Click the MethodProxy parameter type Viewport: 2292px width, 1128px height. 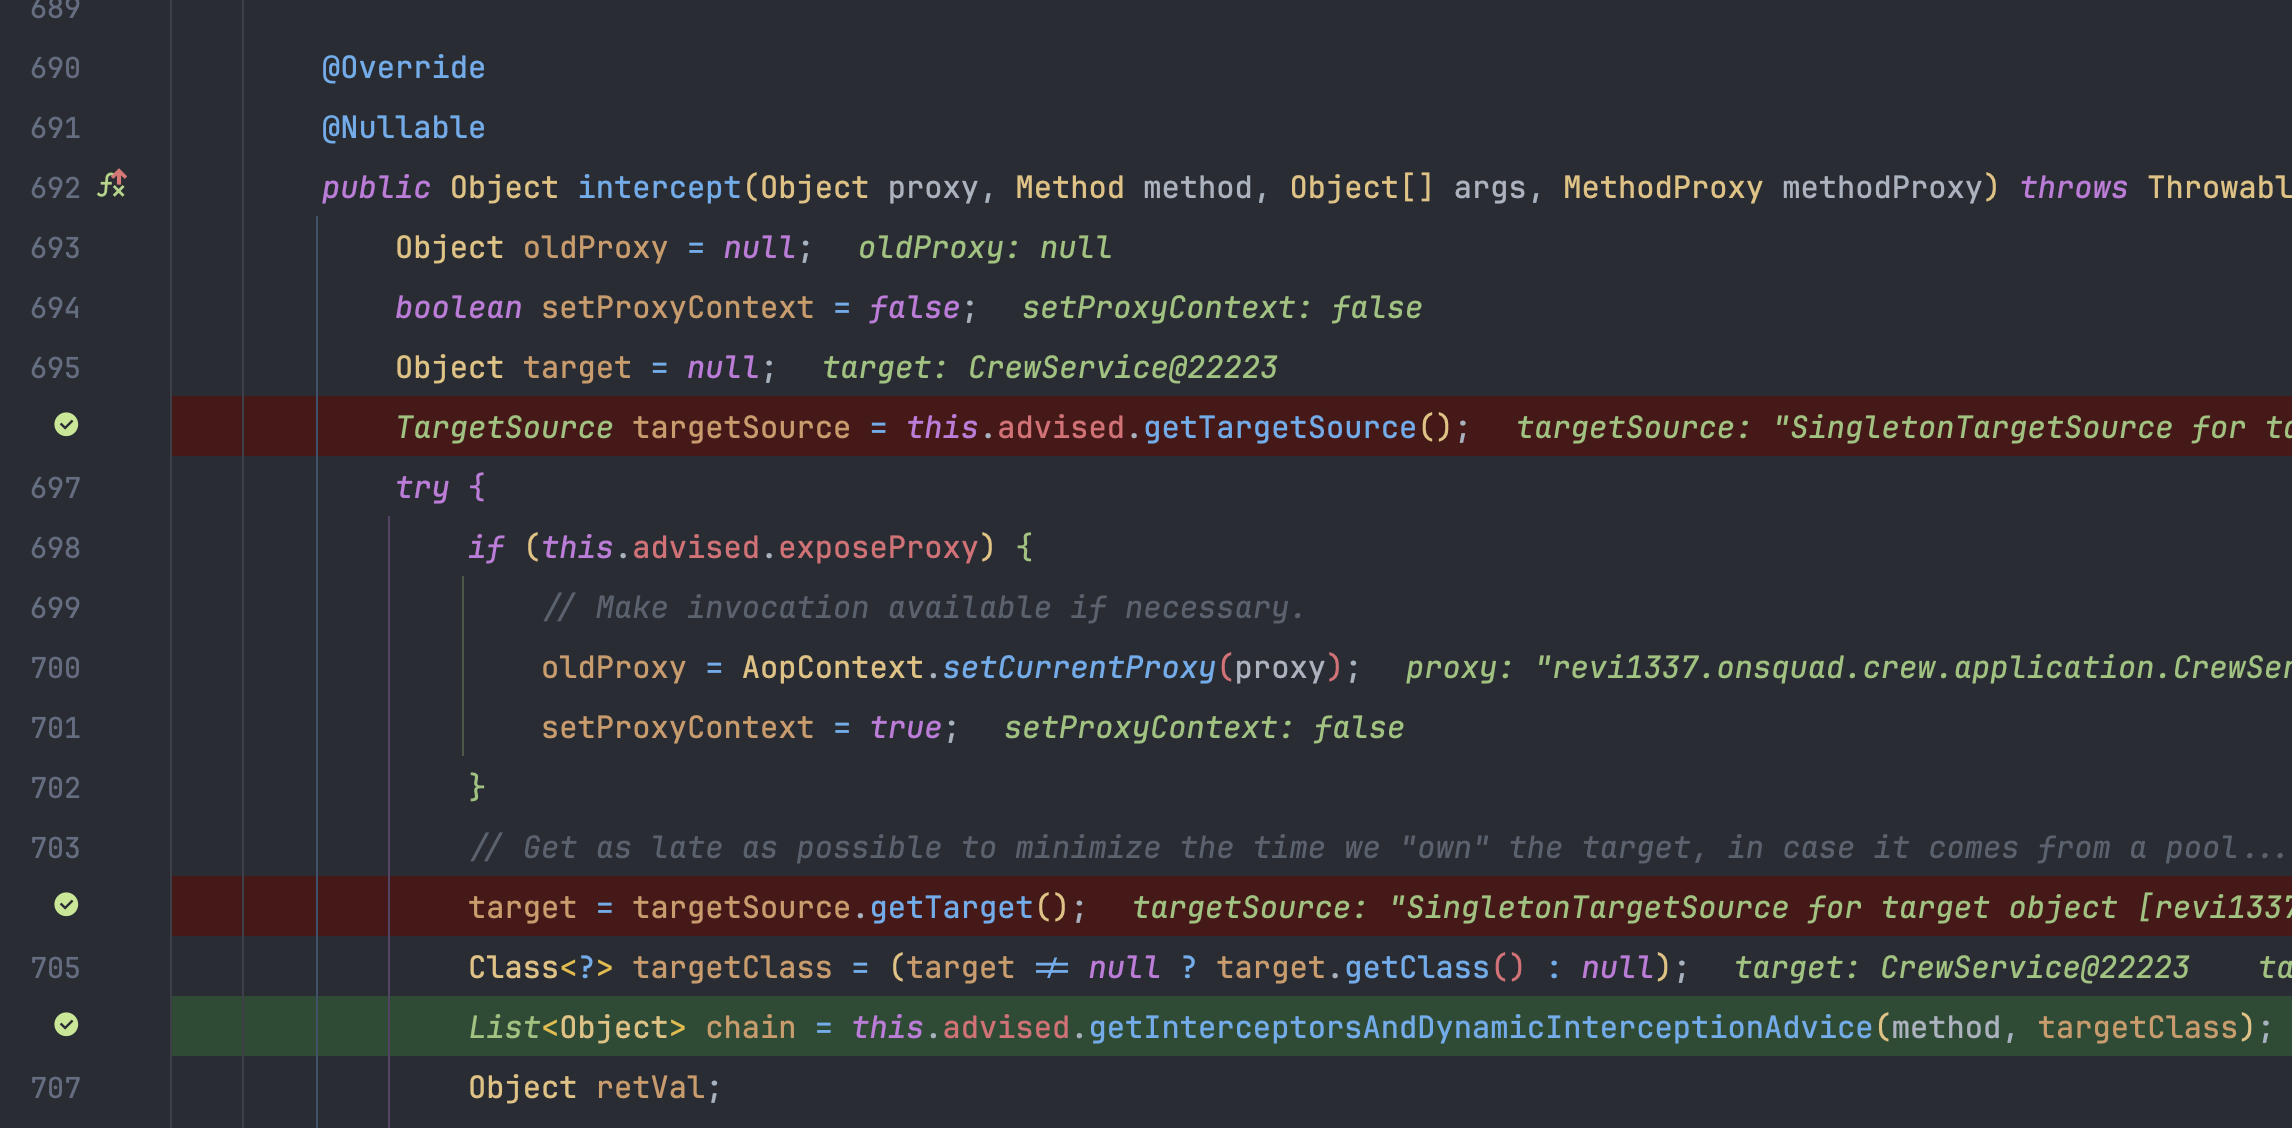point(1663,188)
